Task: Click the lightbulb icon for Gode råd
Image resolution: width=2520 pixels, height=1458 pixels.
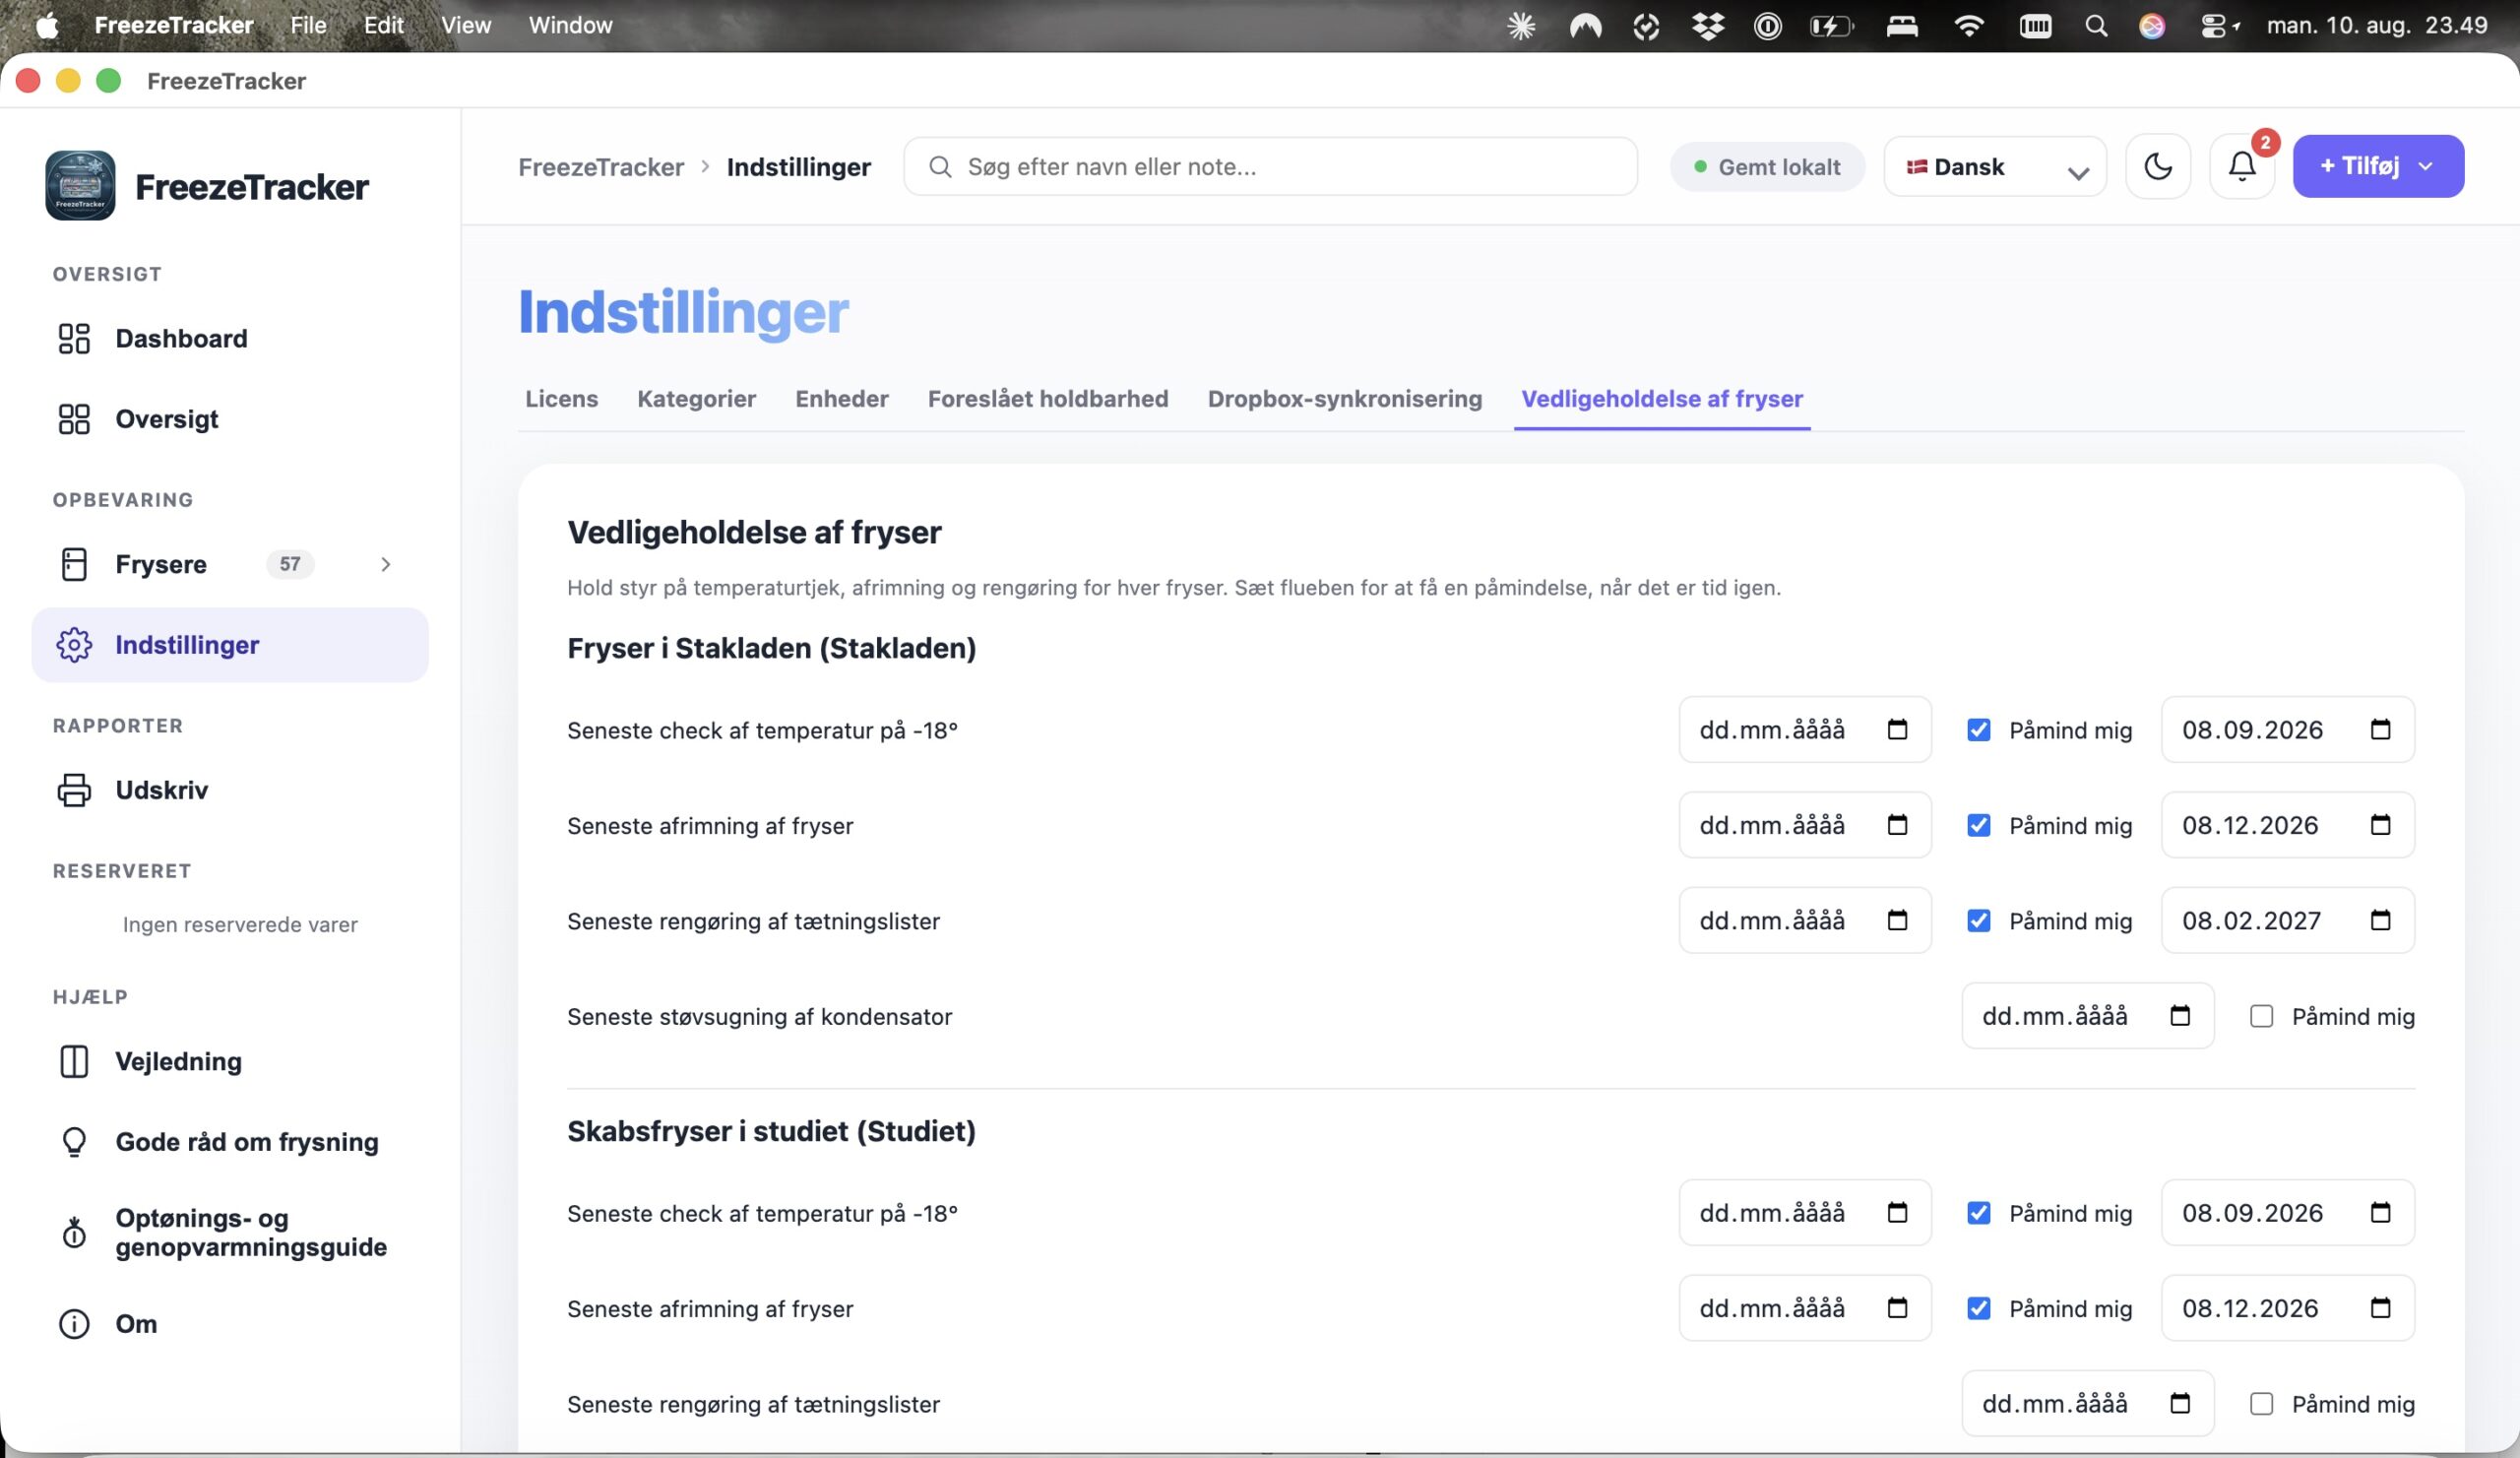Action: (74, 1142)
